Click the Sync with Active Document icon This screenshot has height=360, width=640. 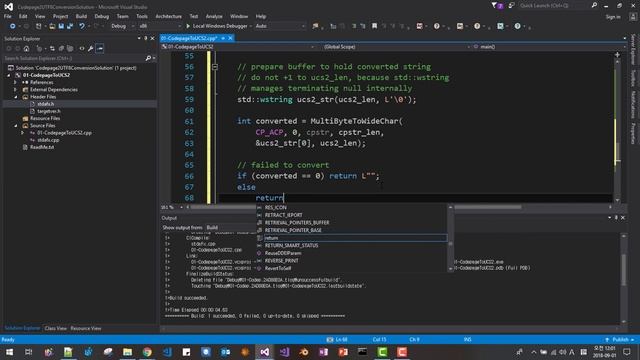tap(52, 49)
